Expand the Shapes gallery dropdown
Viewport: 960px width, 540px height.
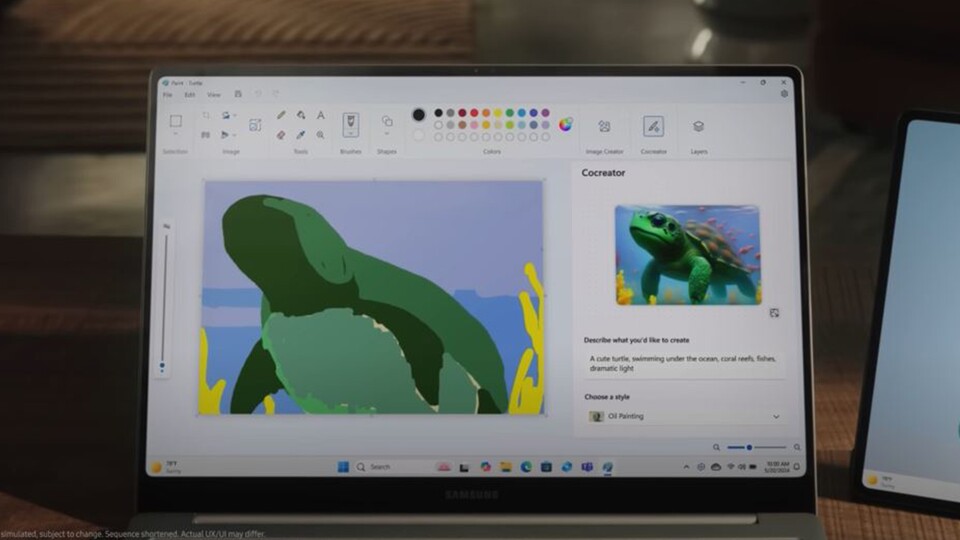(x=387, y=134)
